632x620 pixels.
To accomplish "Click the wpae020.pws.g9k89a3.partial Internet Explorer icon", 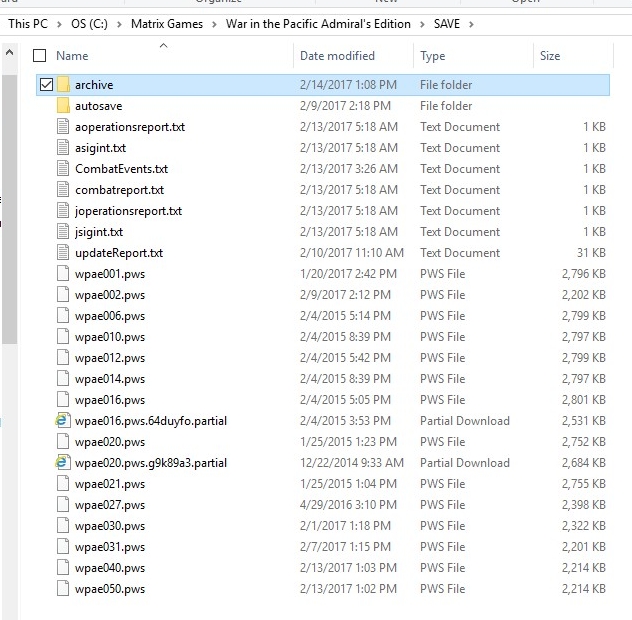I will (63, 463).
